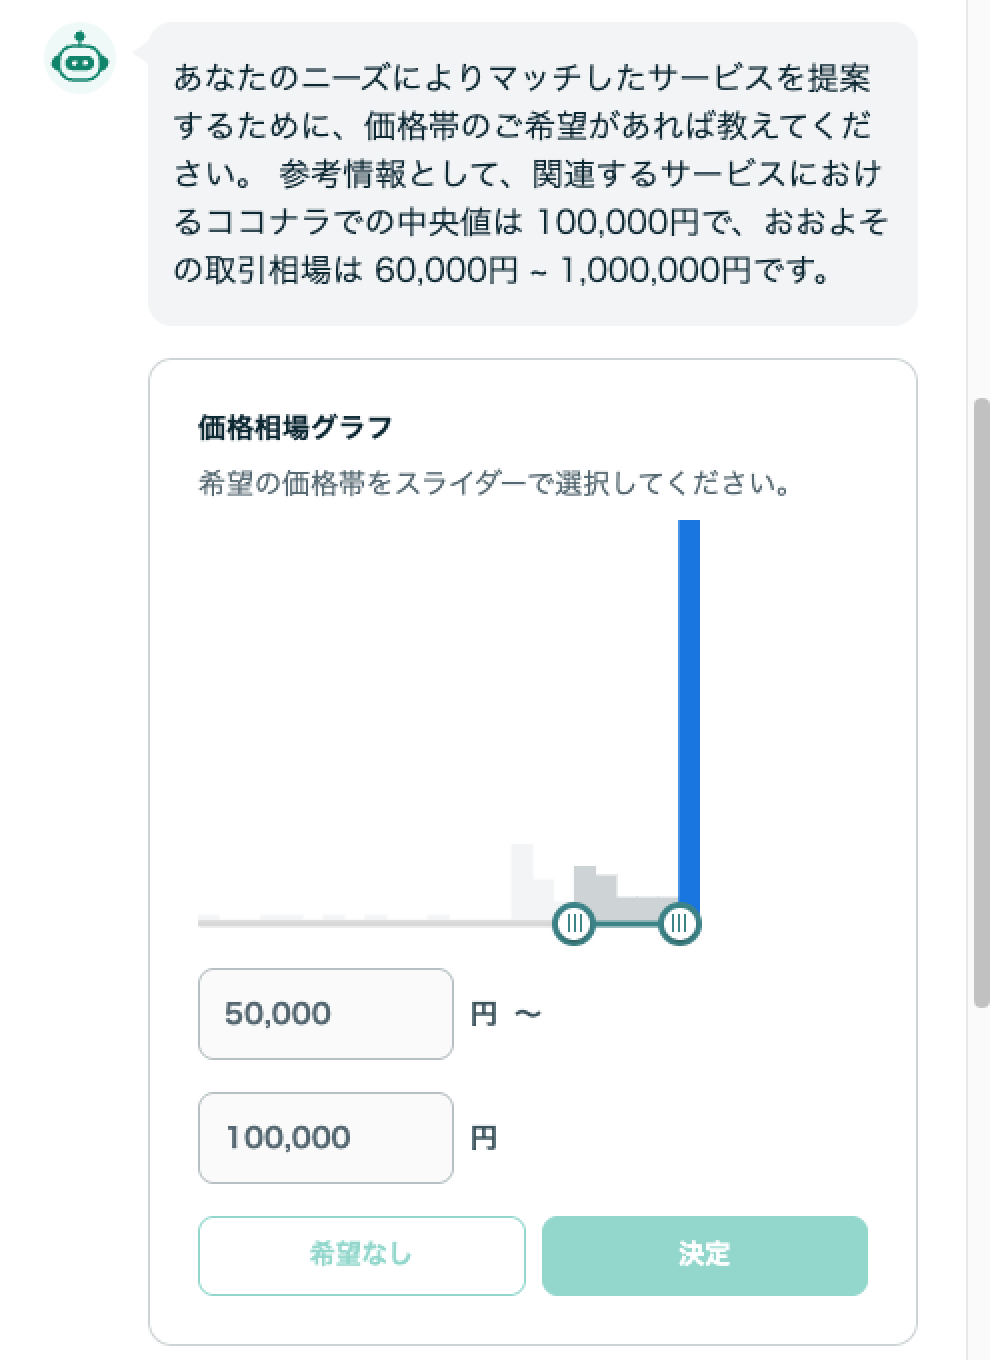
Task: Click the short gray bar beside the blue bar
Action: (658, 907)
